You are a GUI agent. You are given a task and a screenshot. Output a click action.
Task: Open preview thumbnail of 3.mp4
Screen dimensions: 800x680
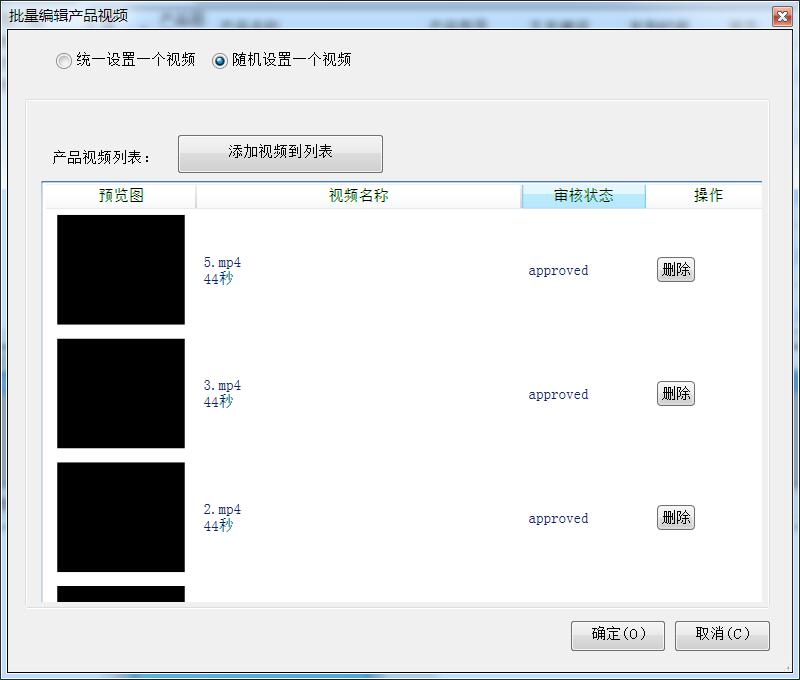tap(121, 393)
